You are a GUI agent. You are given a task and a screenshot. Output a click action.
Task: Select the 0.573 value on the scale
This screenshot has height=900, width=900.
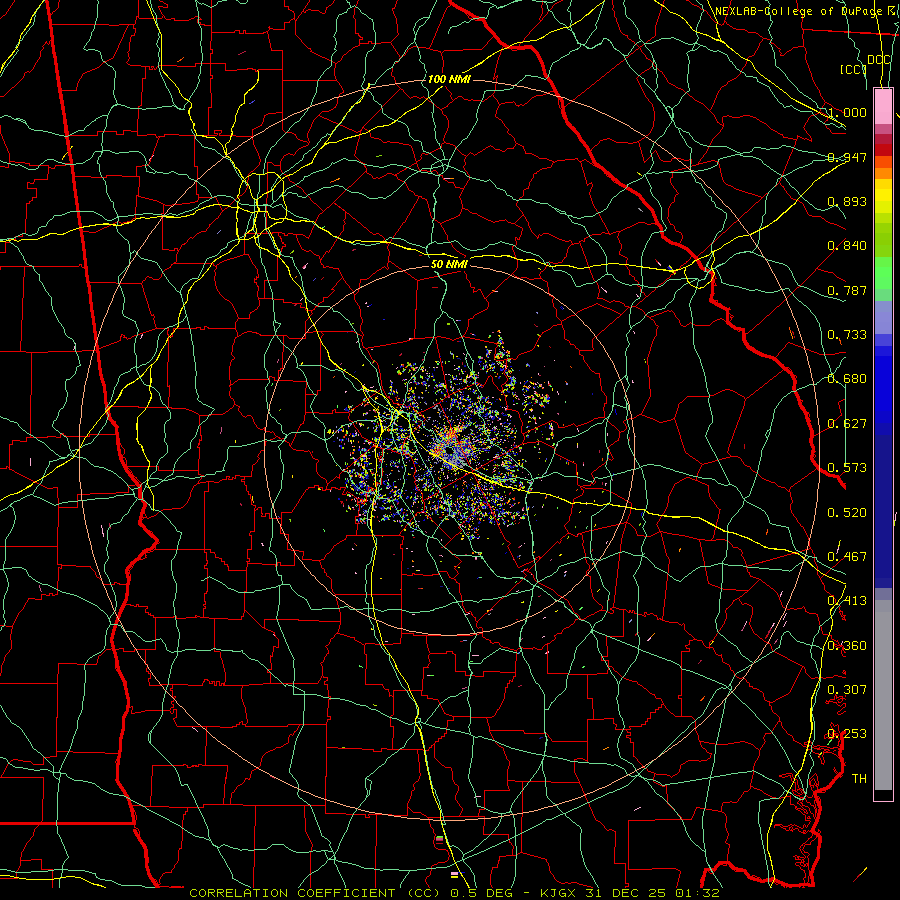point(847,468)
